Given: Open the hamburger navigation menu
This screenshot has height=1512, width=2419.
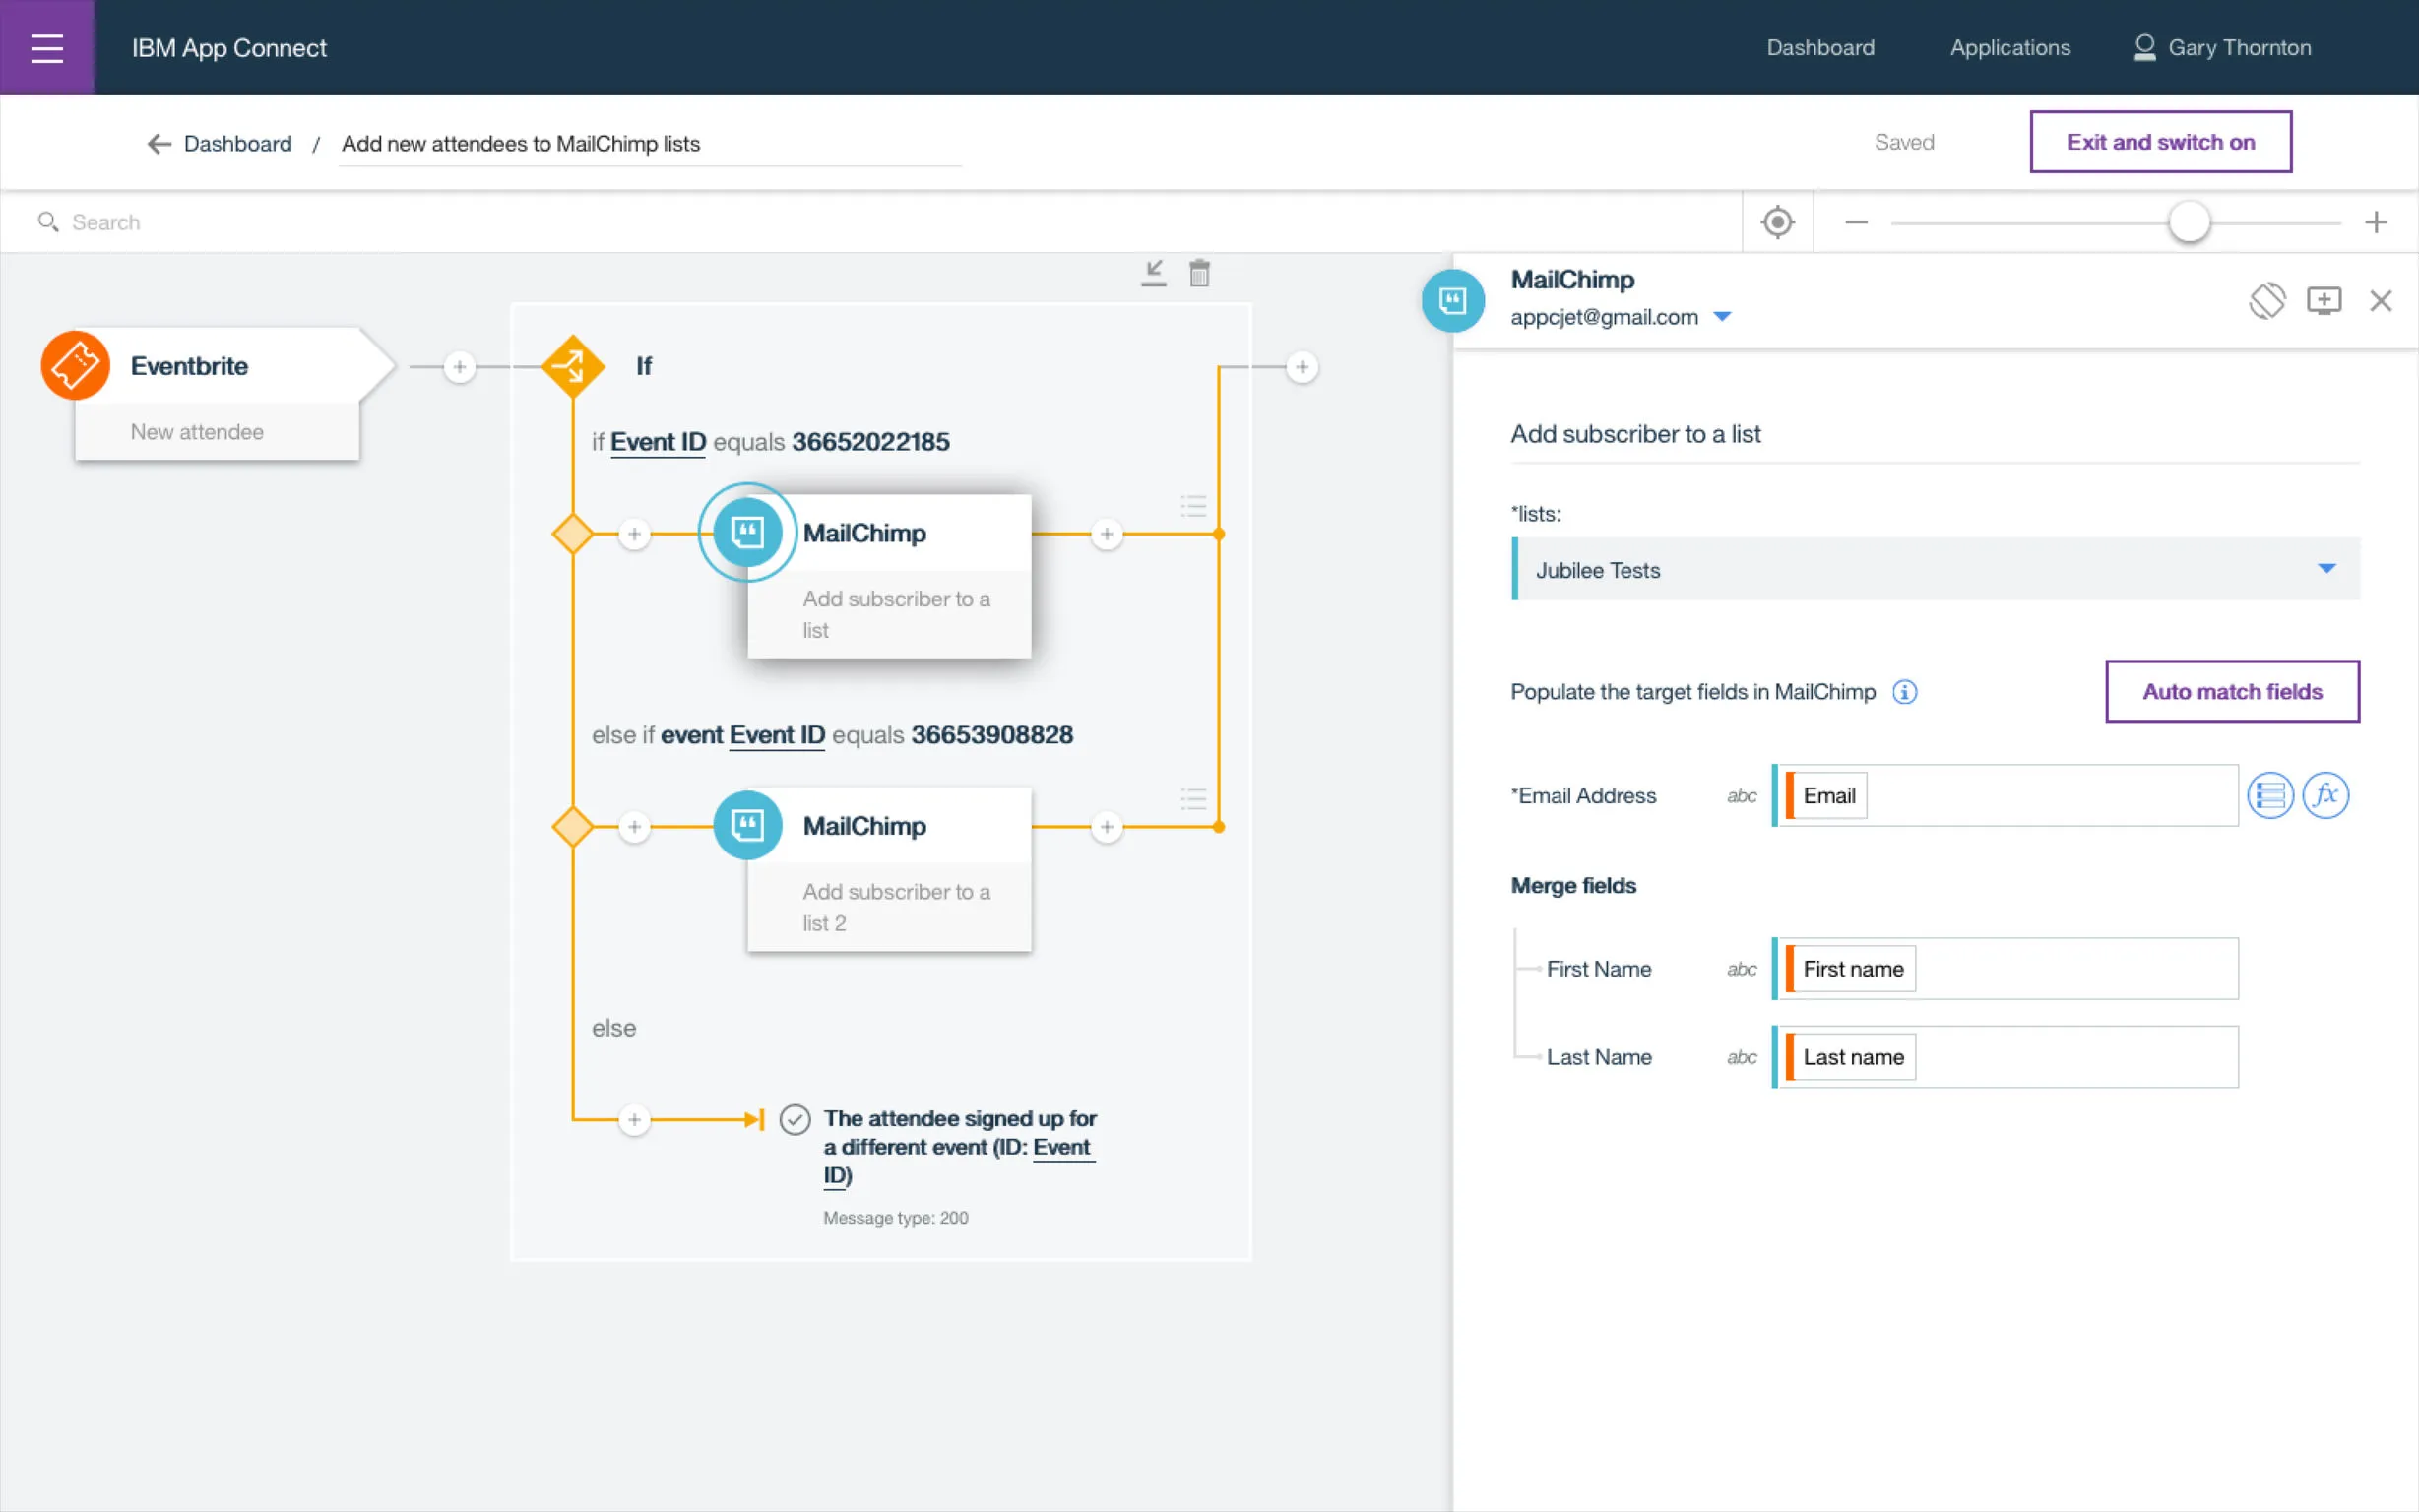Looking at the screenshot, I should tap(47, 47).
